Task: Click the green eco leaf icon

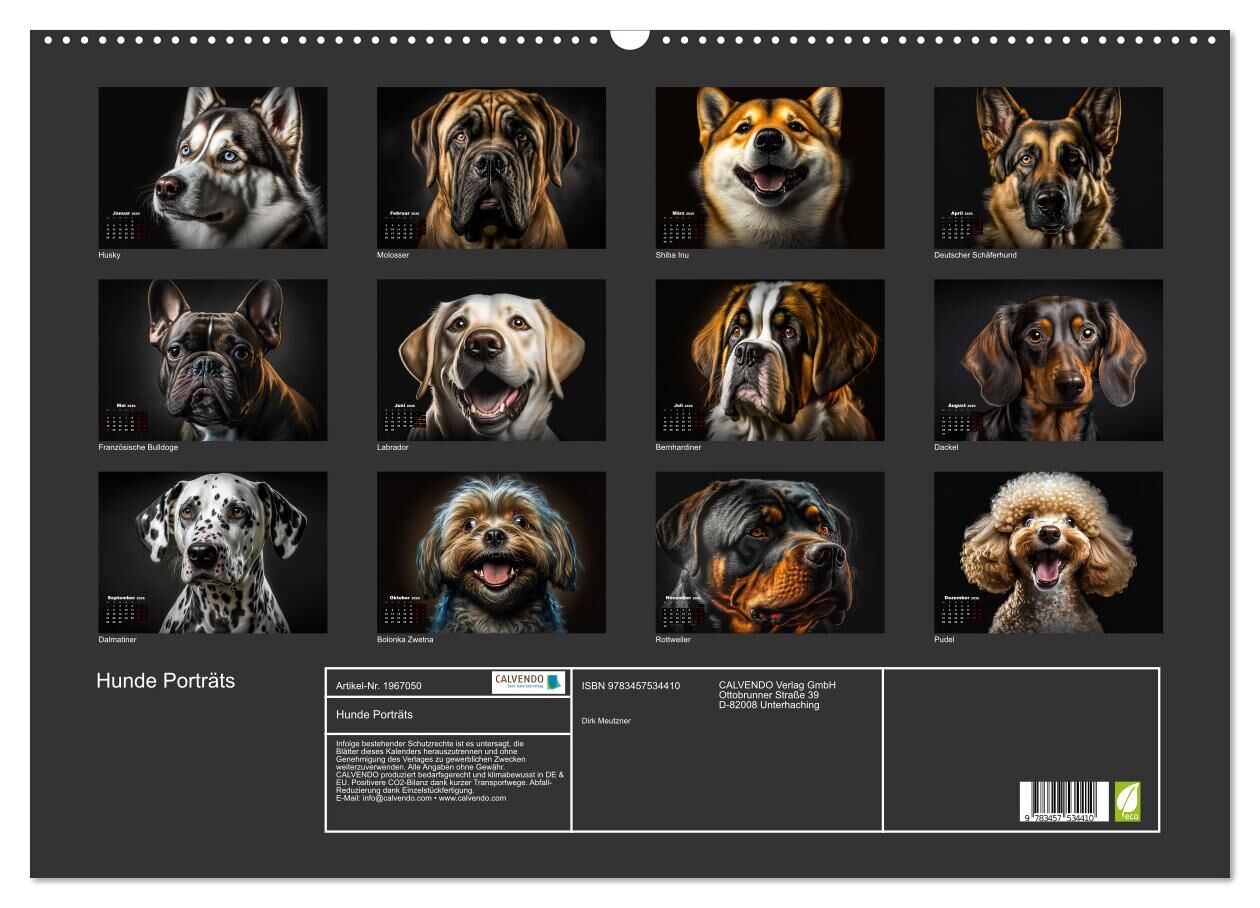Action: click(1127, 802)
